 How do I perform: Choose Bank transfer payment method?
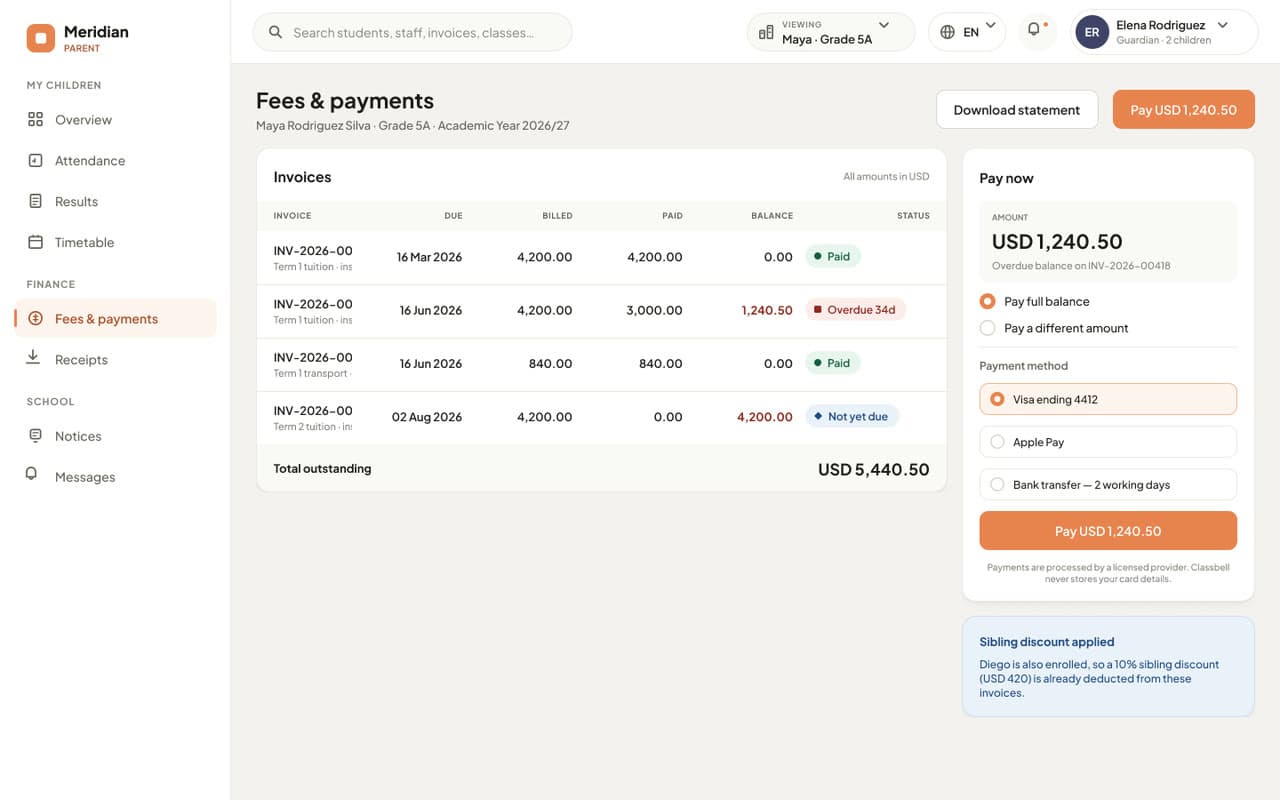point(1108,485)
